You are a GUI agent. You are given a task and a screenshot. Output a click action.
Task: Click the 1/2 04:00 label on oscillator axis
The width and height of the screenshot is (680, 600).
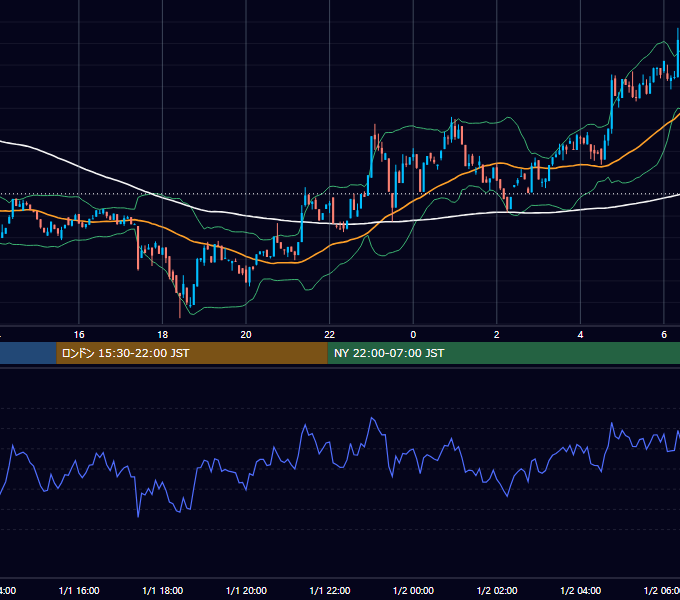(581, 590)
